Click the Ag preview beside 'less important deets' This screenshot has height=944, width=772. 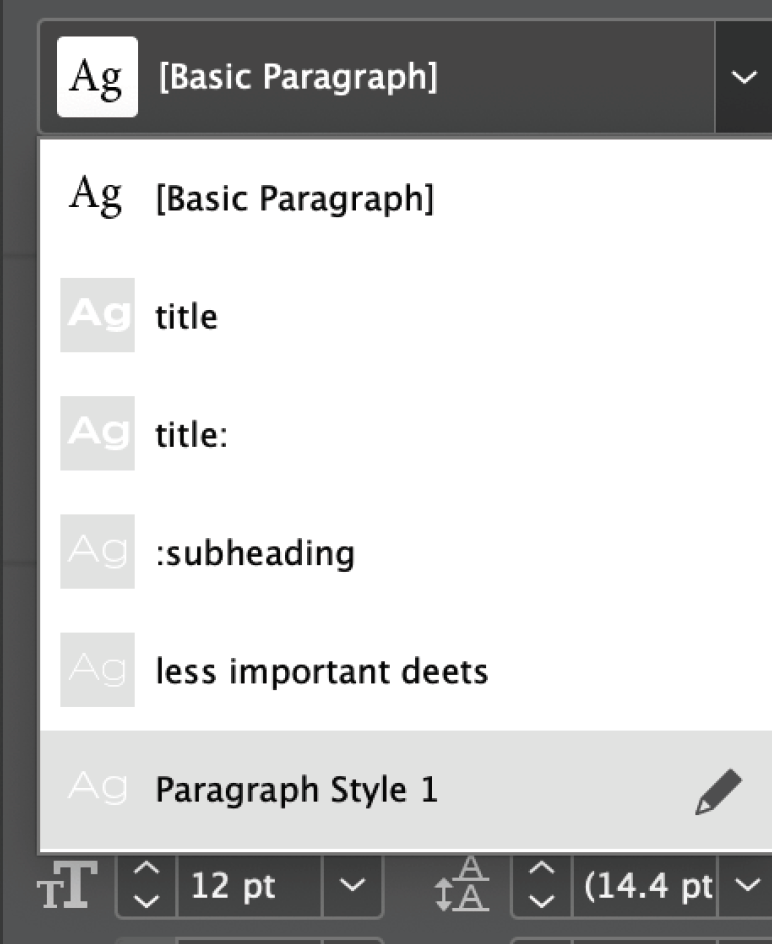97,669
